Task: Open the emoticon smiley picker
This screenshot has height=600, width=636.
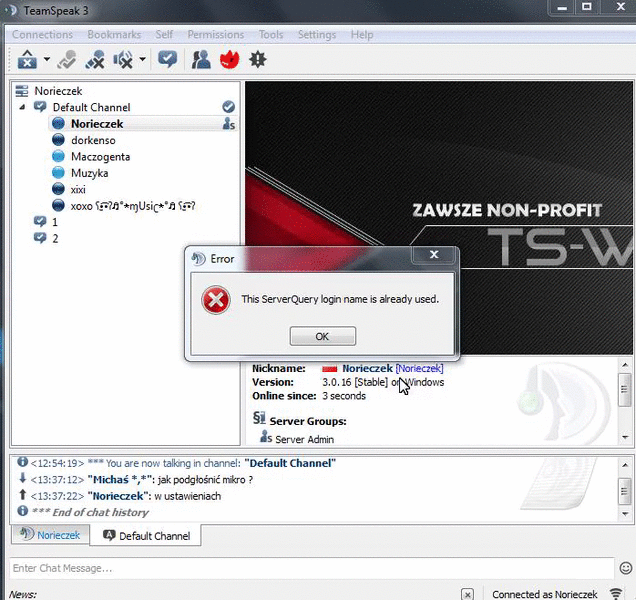Action: pos(625,568)
